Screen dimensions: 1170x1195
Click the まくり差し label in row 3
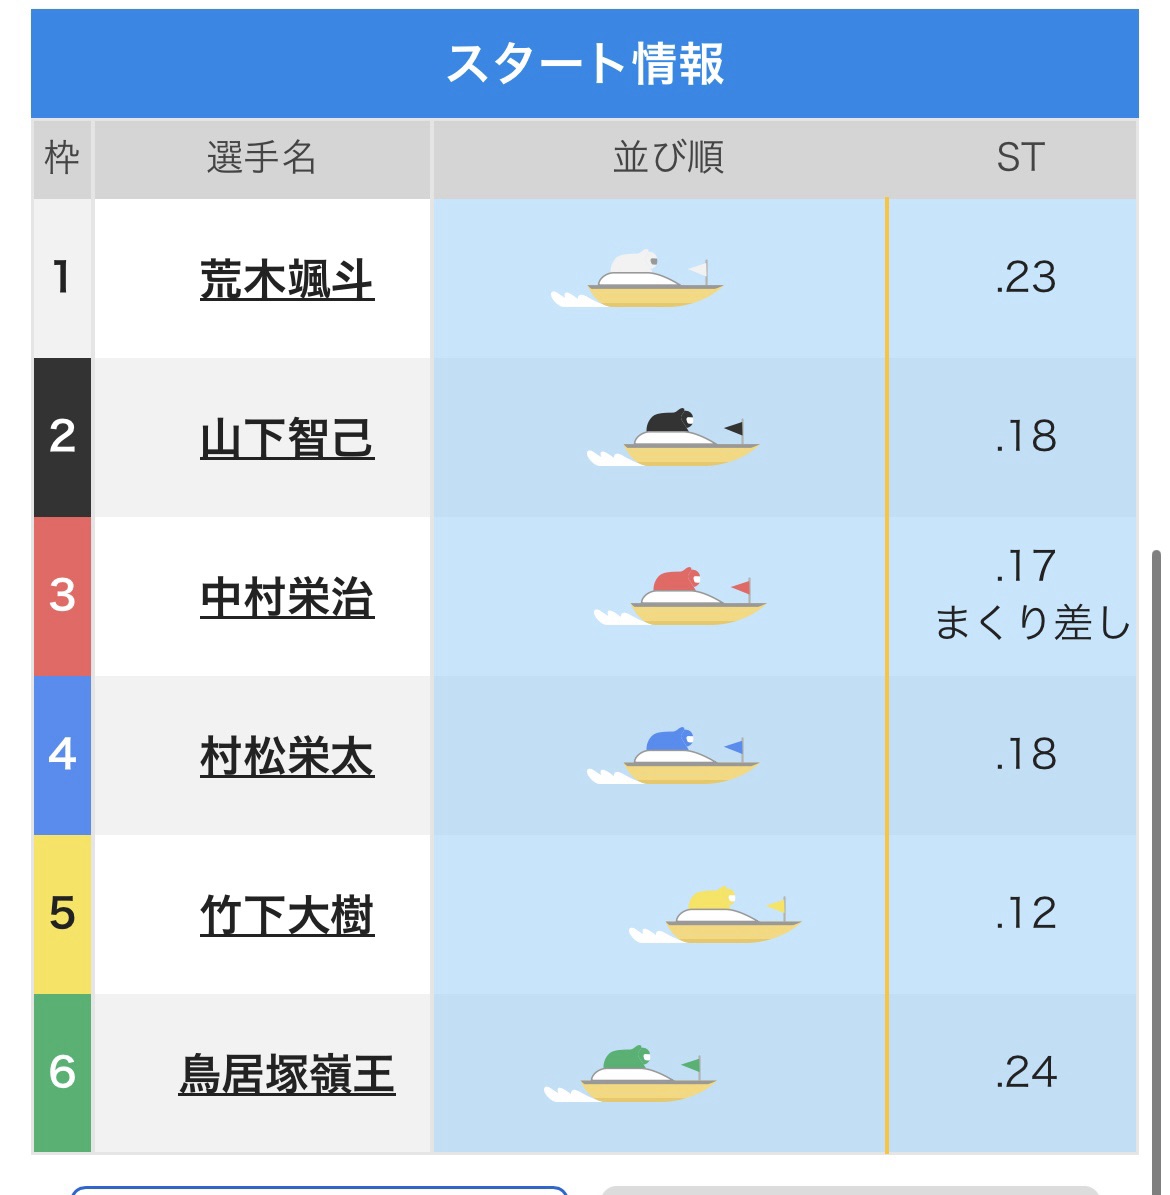click(x=1032, y=624)
